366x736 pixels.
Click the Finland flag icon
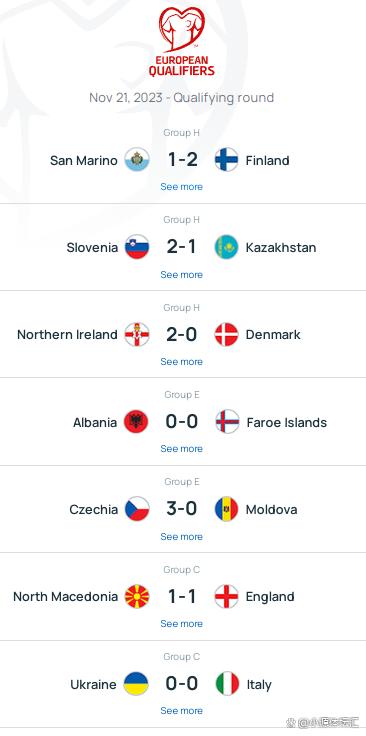[227, 160]
